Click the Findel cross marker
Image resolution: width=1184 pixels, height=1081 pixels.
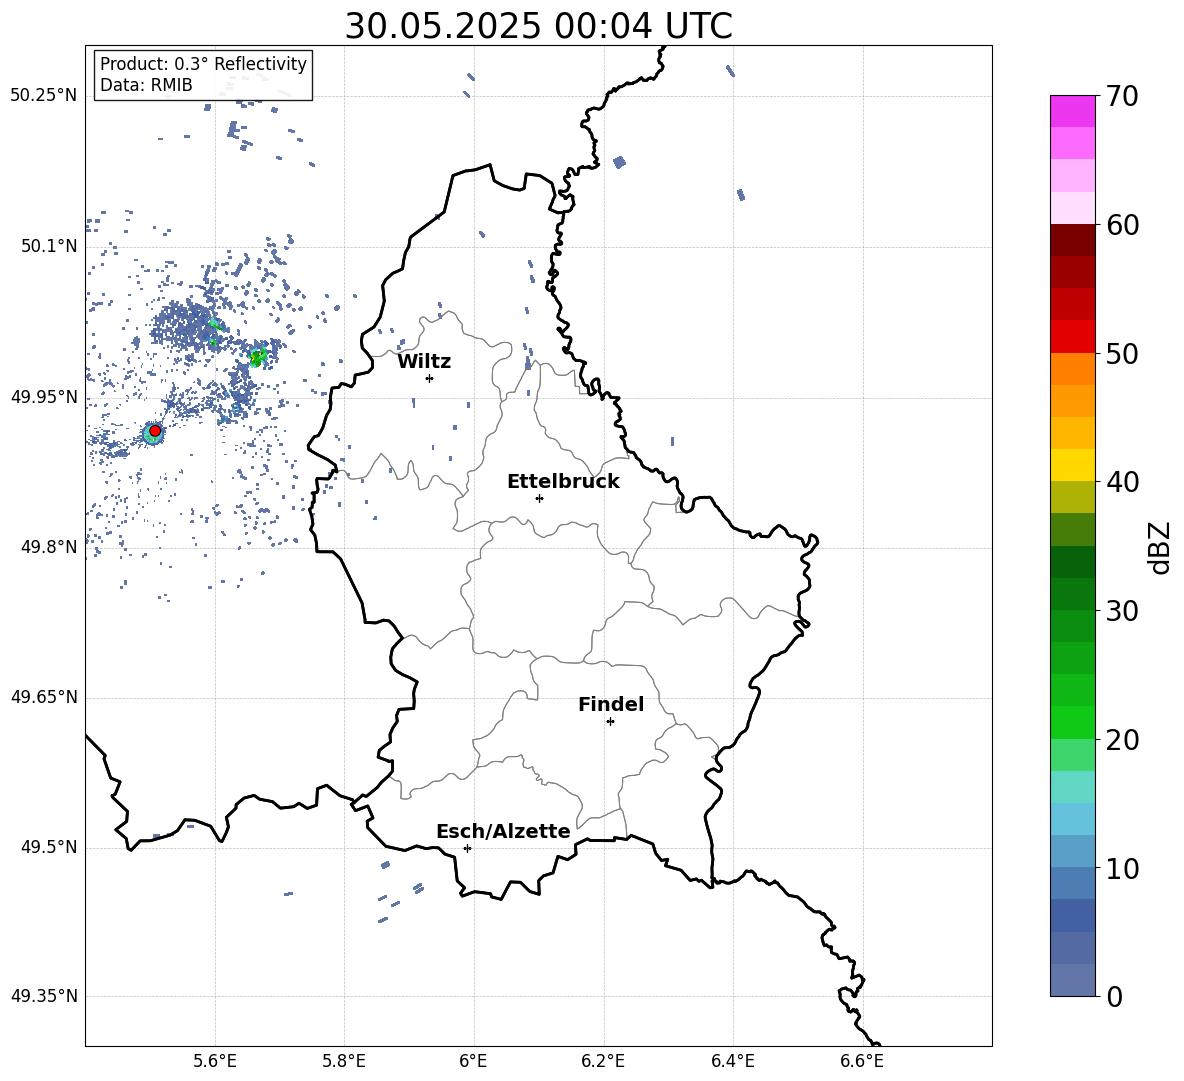[610, 722]
